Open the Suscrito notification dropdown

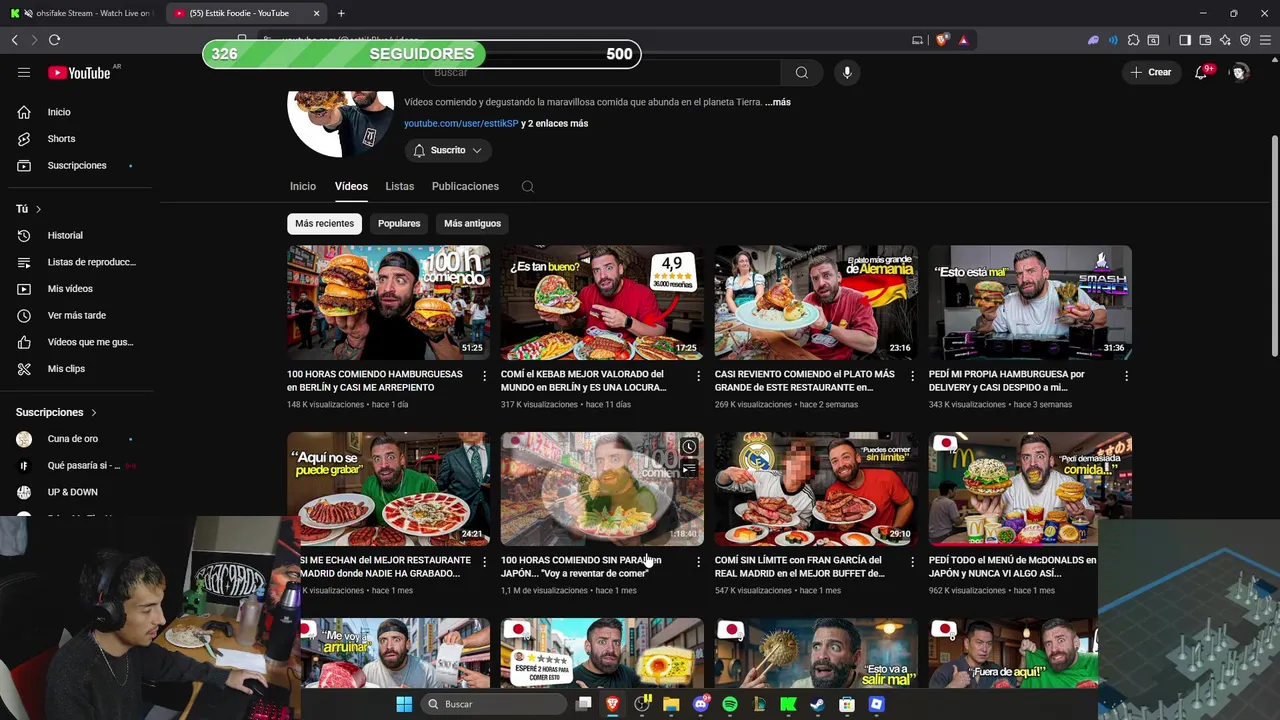(x=448, y=150)
